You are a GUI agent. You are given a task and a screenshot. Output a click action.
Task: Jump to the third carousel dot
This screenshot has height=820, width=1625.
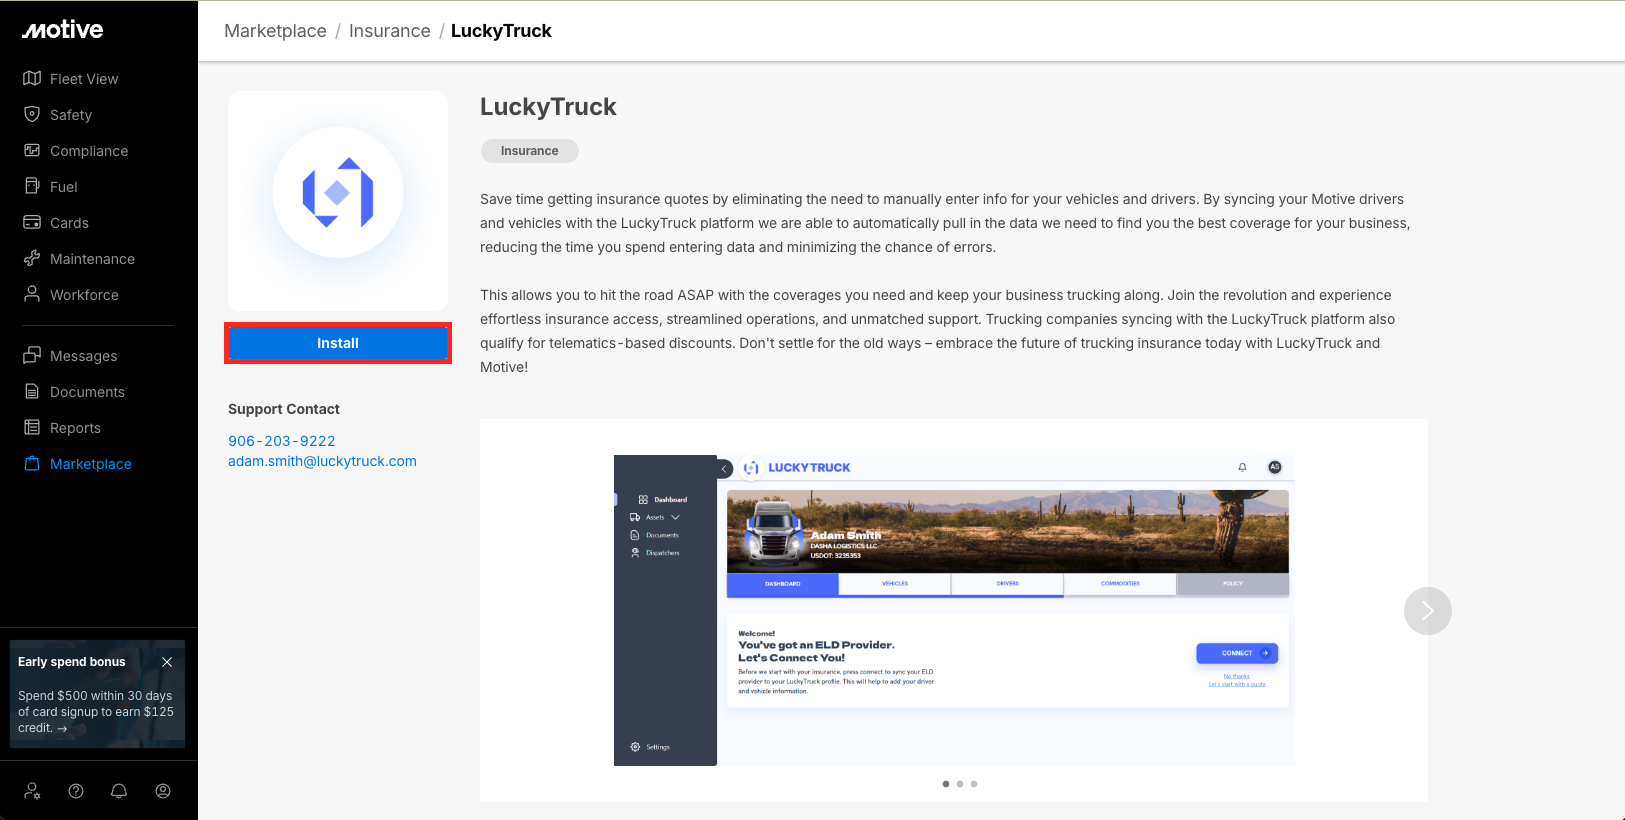click(x=974, y=784)
